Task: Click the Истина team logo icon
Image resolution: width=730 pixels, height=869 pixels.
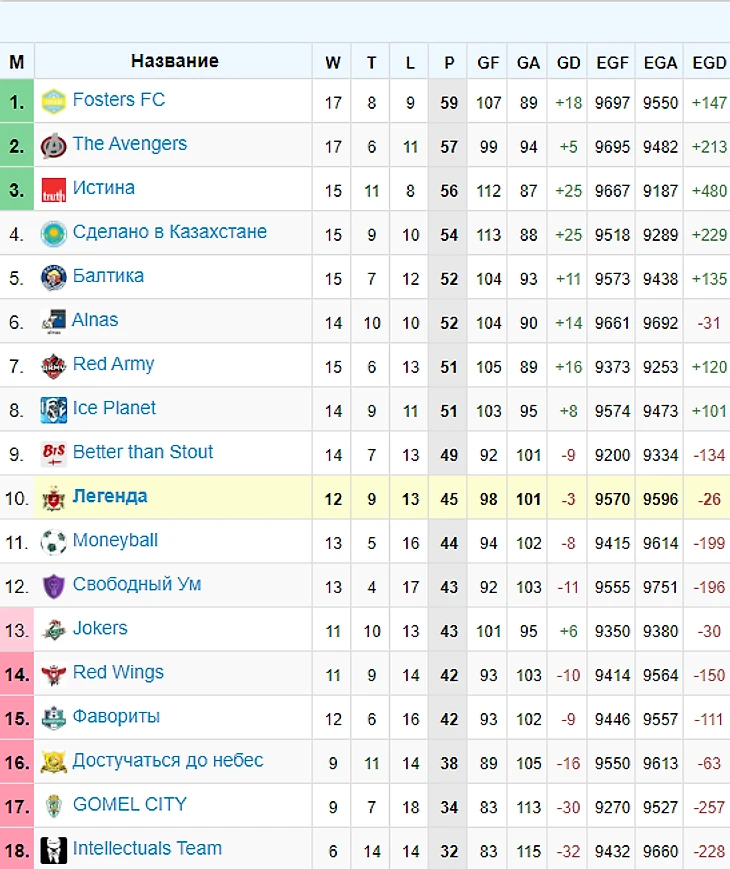Action: click(53, 189)
